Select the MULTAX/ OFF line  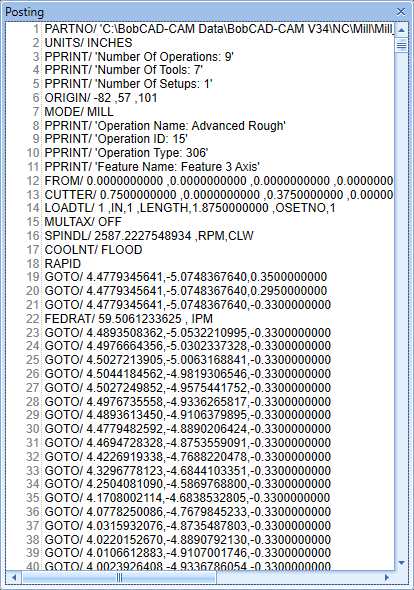pos(83,222)
